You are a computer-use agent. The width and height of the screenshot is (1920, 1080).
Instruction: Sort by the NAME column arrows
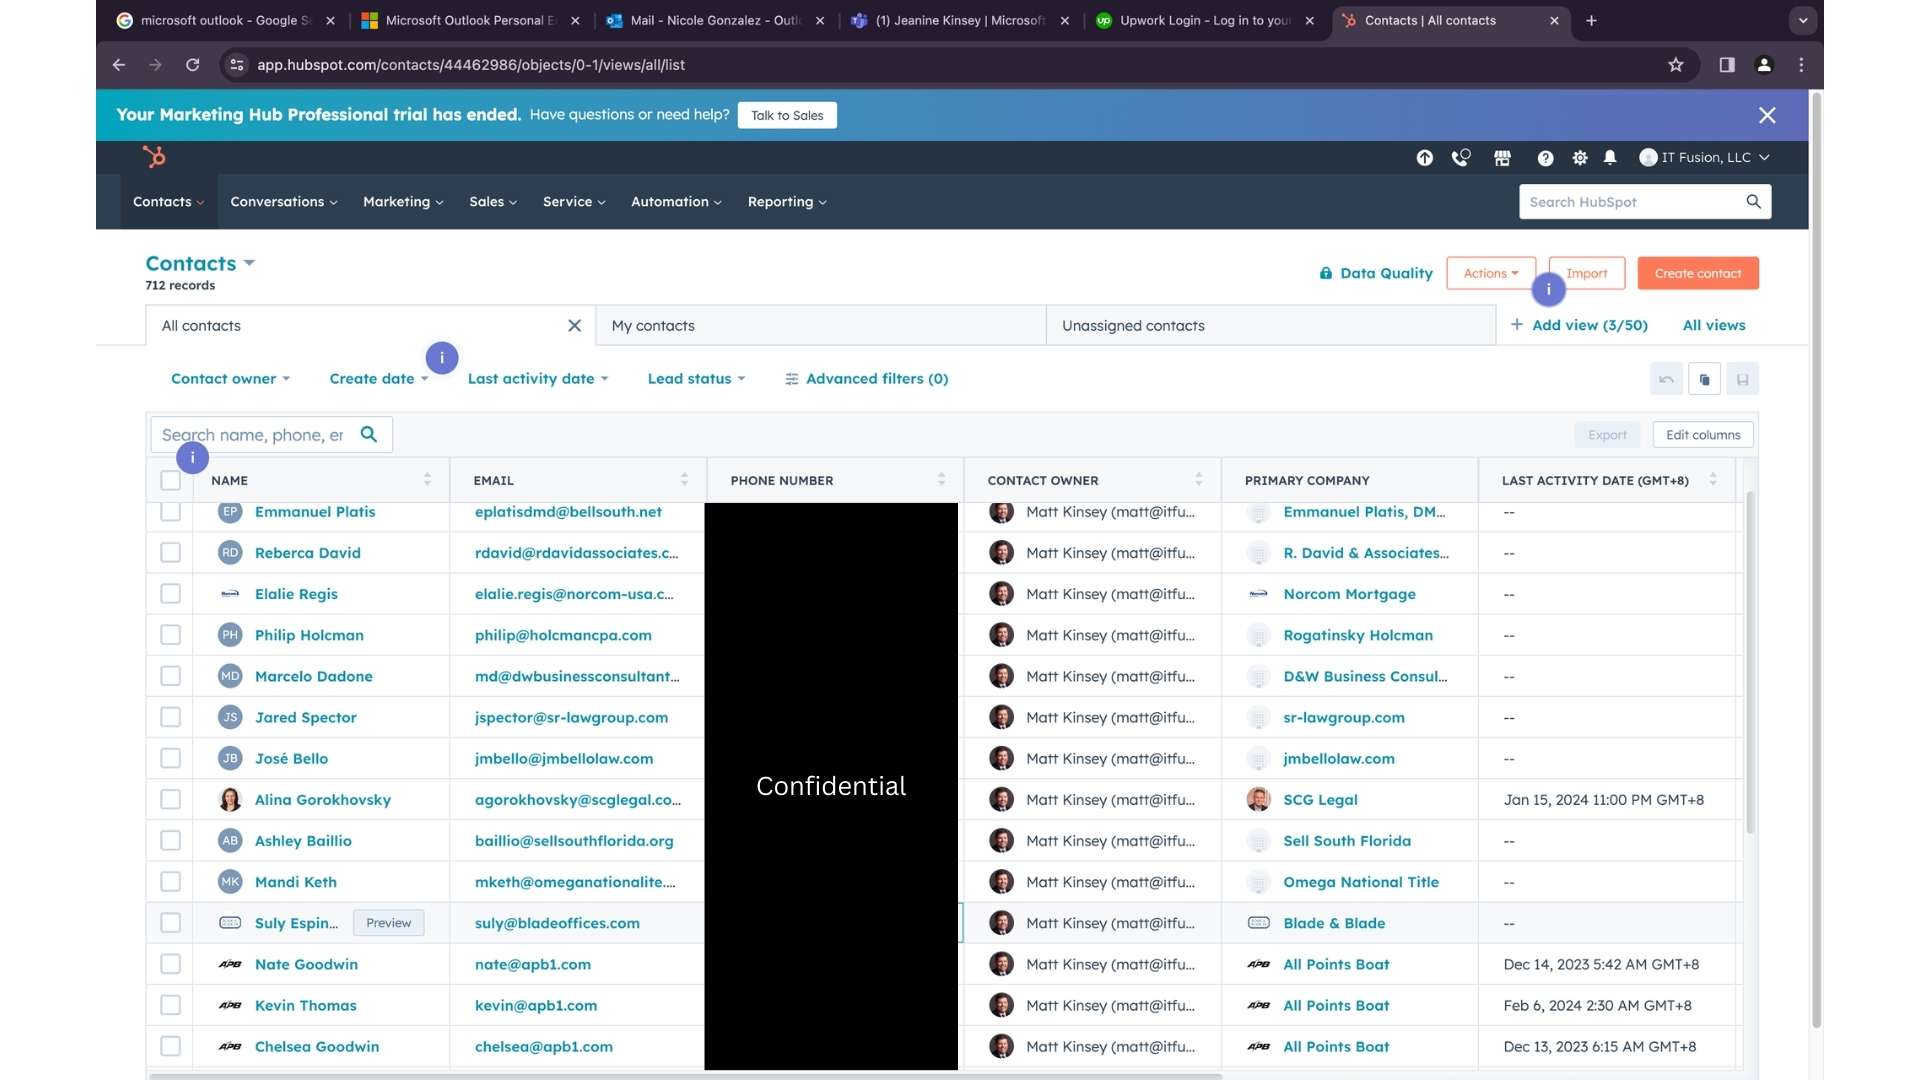pos(427,480)
